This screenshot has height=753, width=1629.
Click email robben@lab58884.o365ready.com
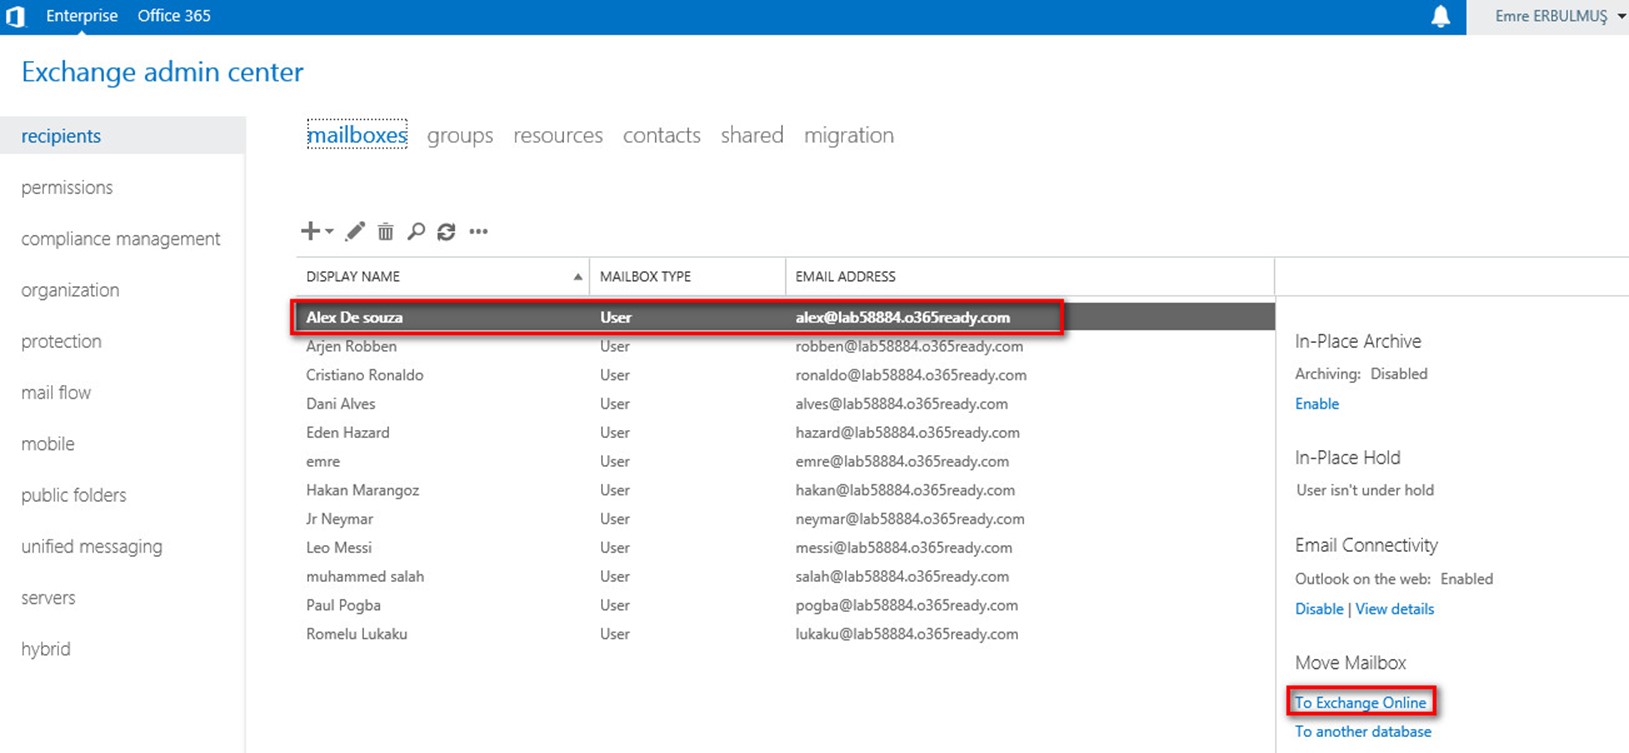coord(909,346)
